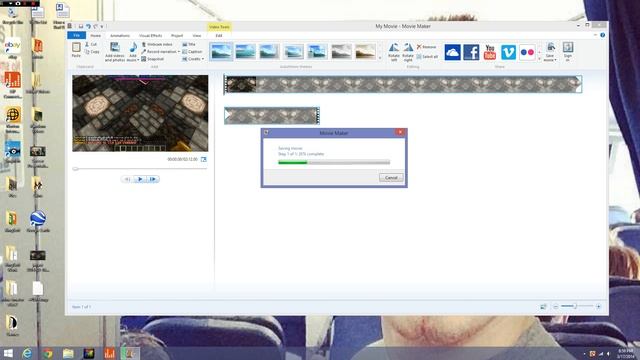Step to the next frame
The width and height of the screenshot is (640, 360).
coord(153,179)
